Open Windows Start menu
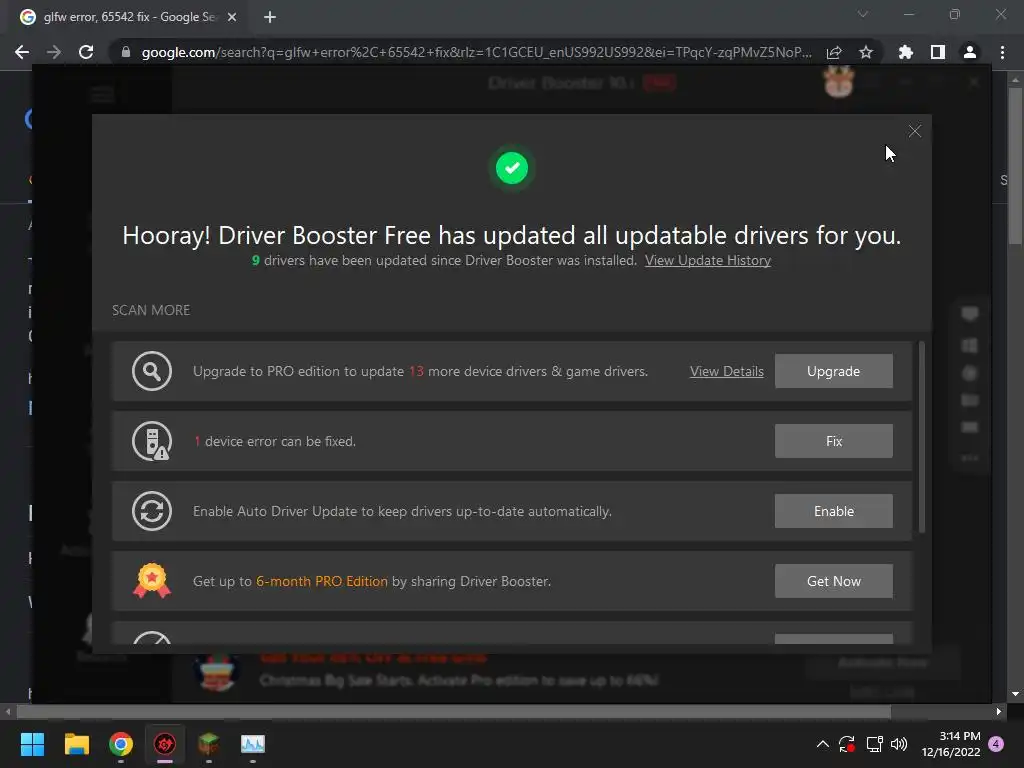Viewport: 1024px width, 768px height. (x=32, y=744)
